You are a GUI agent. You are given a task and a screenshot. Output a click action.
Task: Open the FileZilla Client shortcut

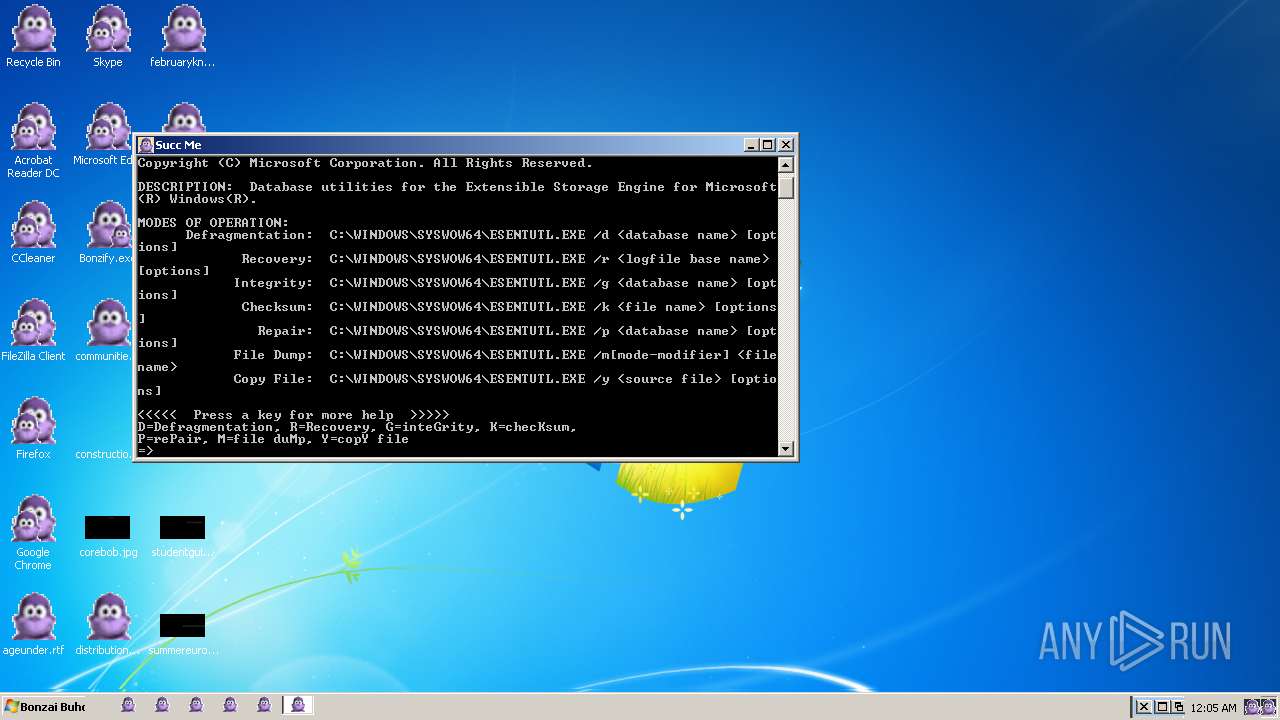33,330
